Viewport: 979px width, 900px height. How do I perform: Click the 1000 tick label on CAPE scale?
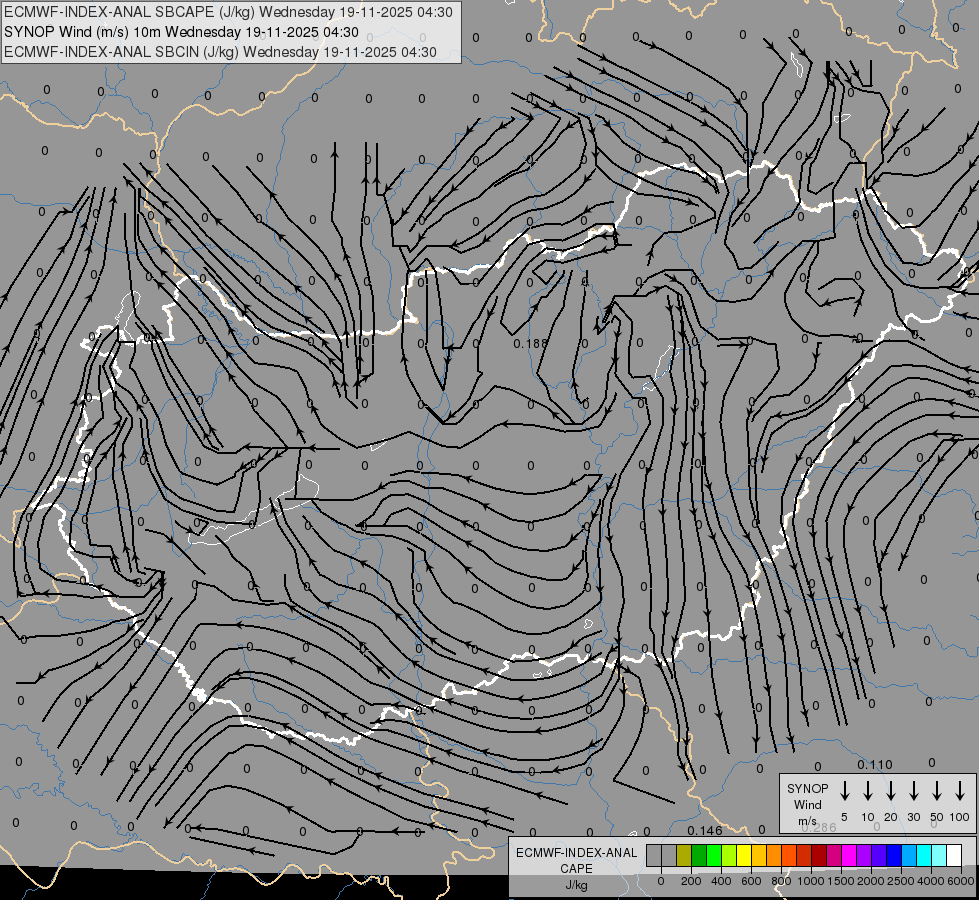tap(811, 881)
